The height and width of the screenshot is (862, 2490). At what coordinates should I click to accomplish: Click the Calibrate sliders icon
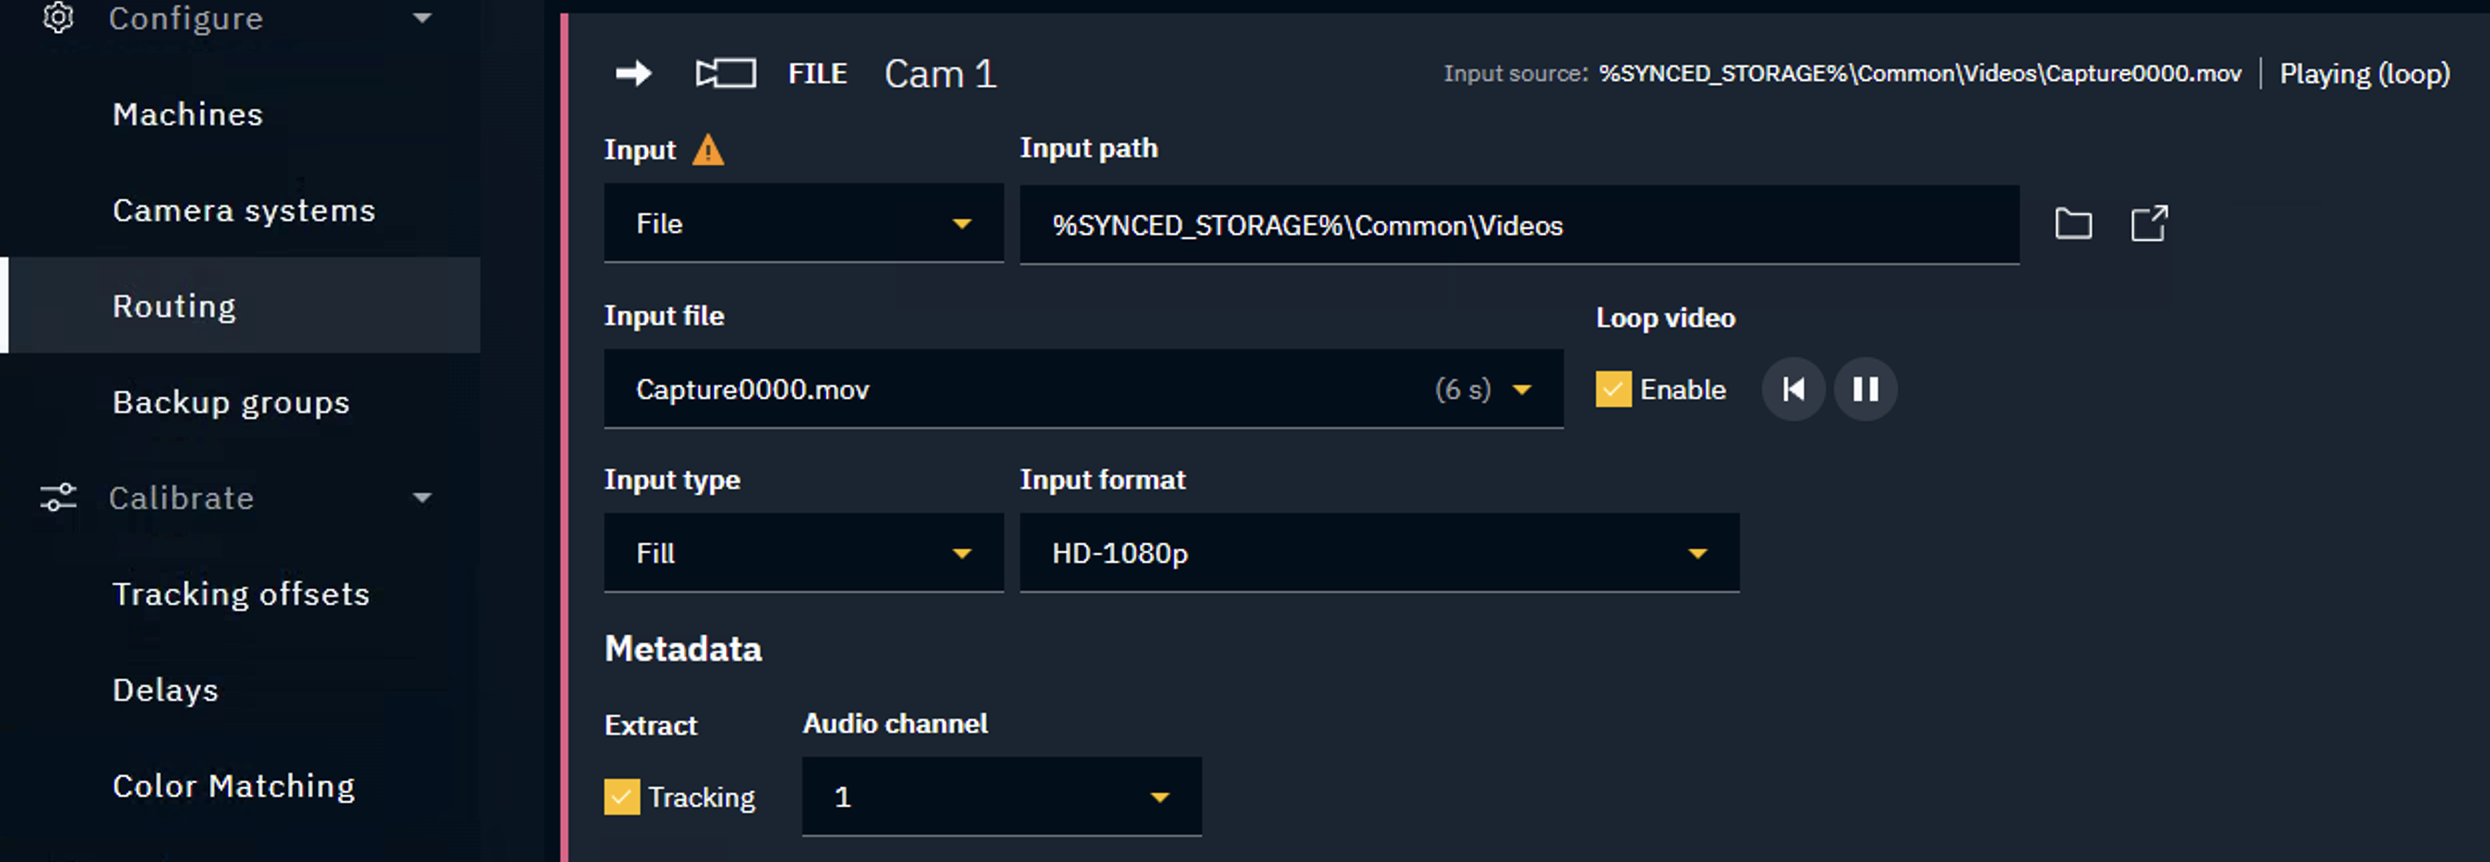[58, 497]
